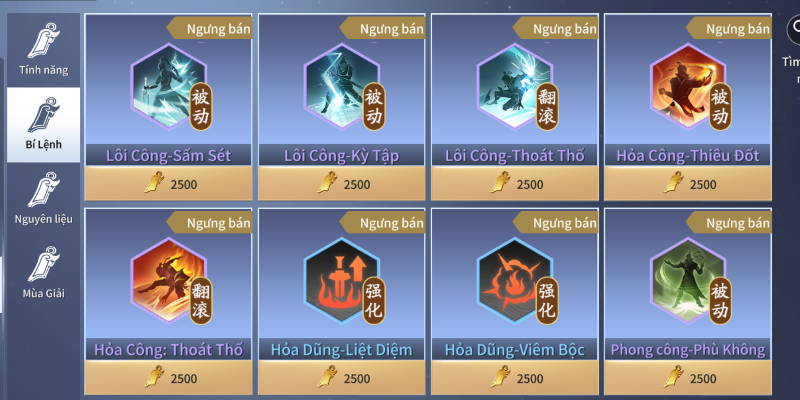The image size is (800, 400).
Task: Click the search magnifier icon at right edge
Action: pyautogui.click(x=793, y=30)
